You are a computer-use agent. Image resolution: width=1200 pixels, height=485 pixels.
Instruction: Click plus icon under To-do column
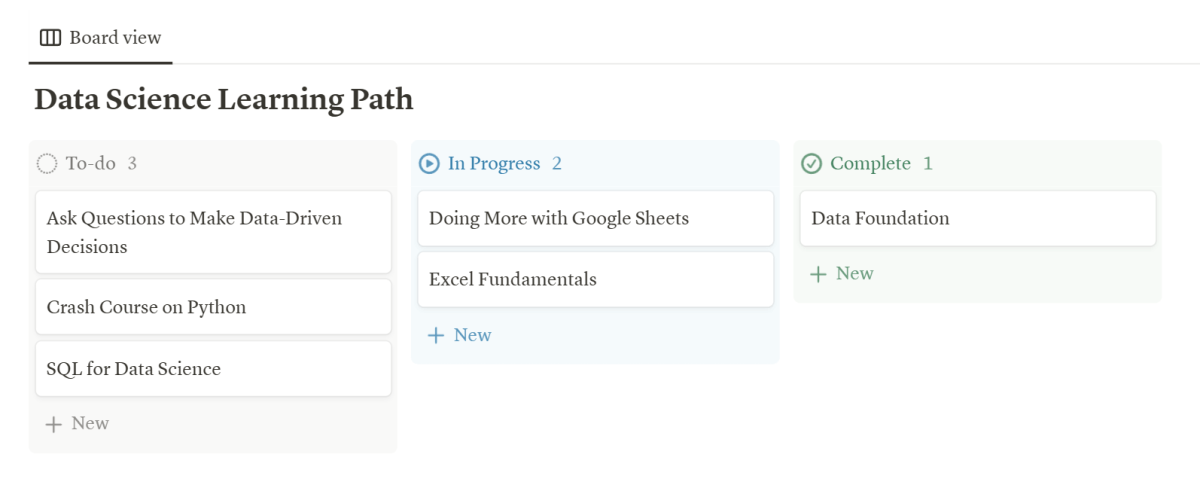[x=54, y=424]
